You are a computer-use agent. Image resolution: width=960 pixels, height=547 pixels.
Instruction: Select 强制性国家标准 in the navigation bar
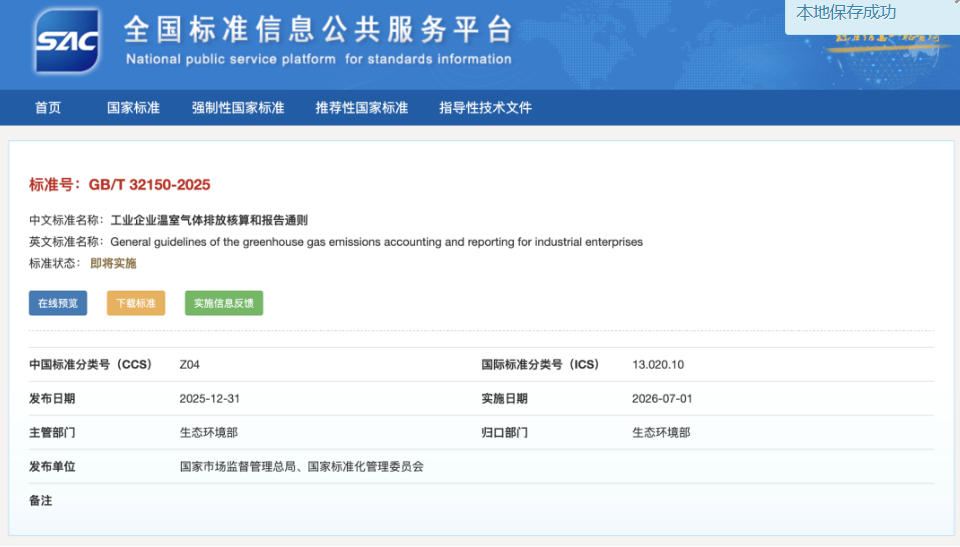pyautogui.click(x=238, y=108)
